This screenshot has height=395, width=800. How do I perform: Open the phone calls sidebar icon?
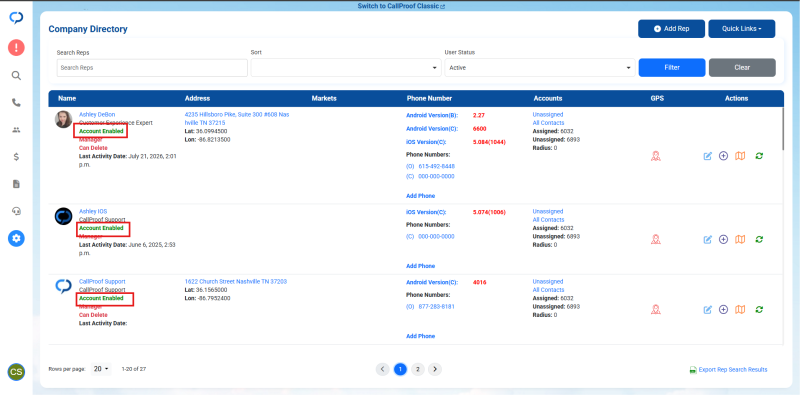click(x=16, y=103)
